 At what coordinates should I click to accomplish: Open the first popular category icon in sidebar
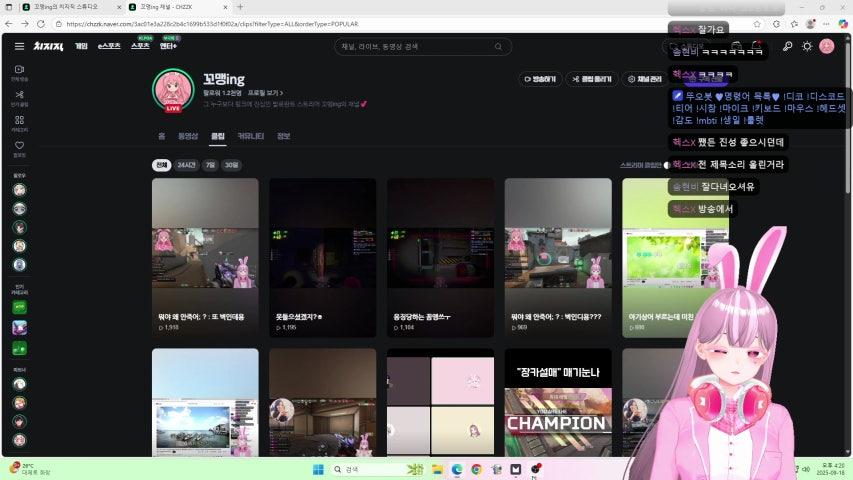click(x=20, y=307)
